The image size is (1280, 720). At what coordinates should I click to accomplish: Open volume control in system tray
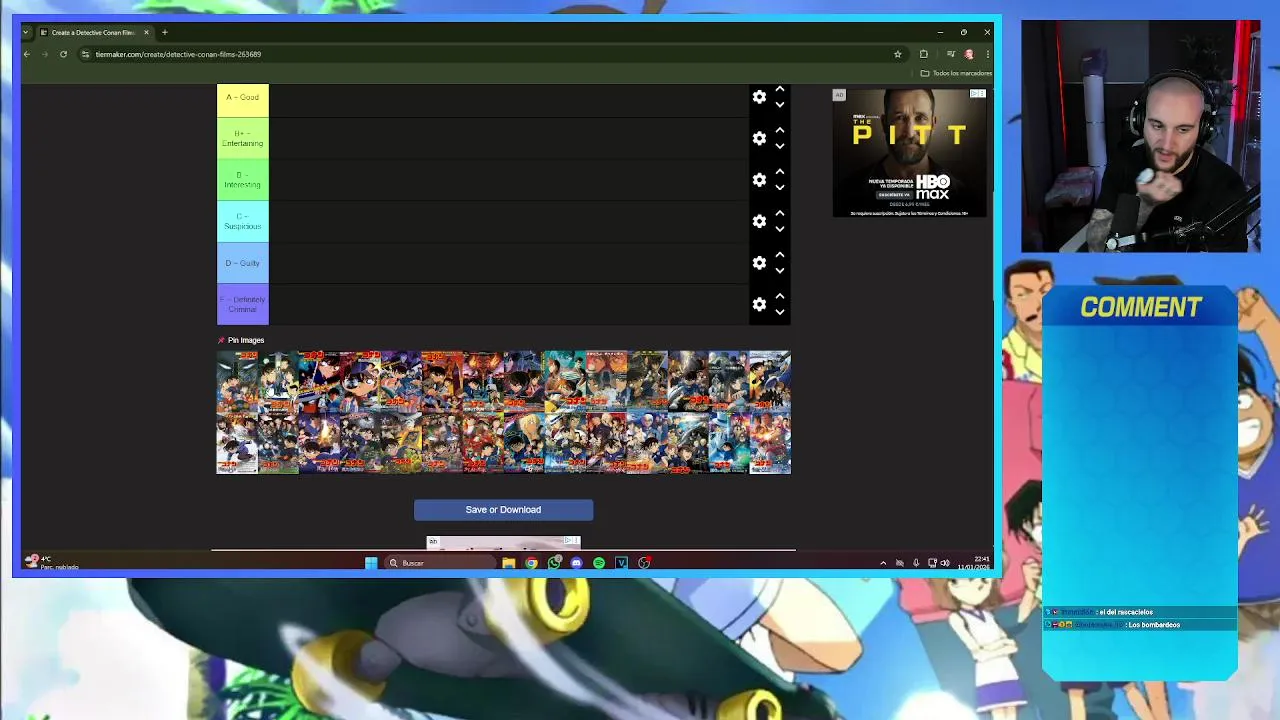945,563
